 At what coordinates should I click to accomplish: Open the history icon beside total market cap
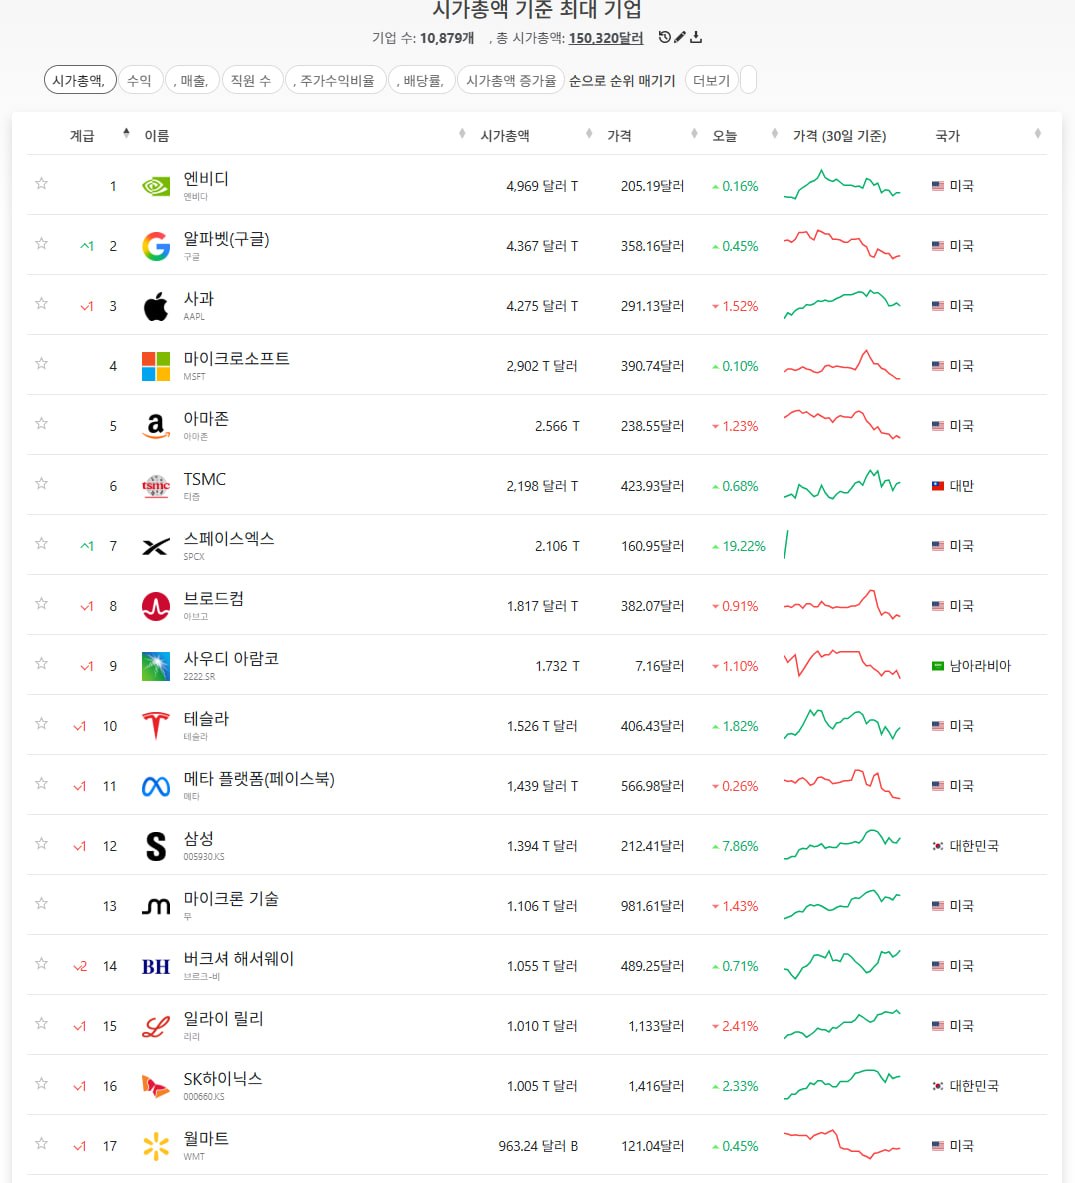coord(664,37)
